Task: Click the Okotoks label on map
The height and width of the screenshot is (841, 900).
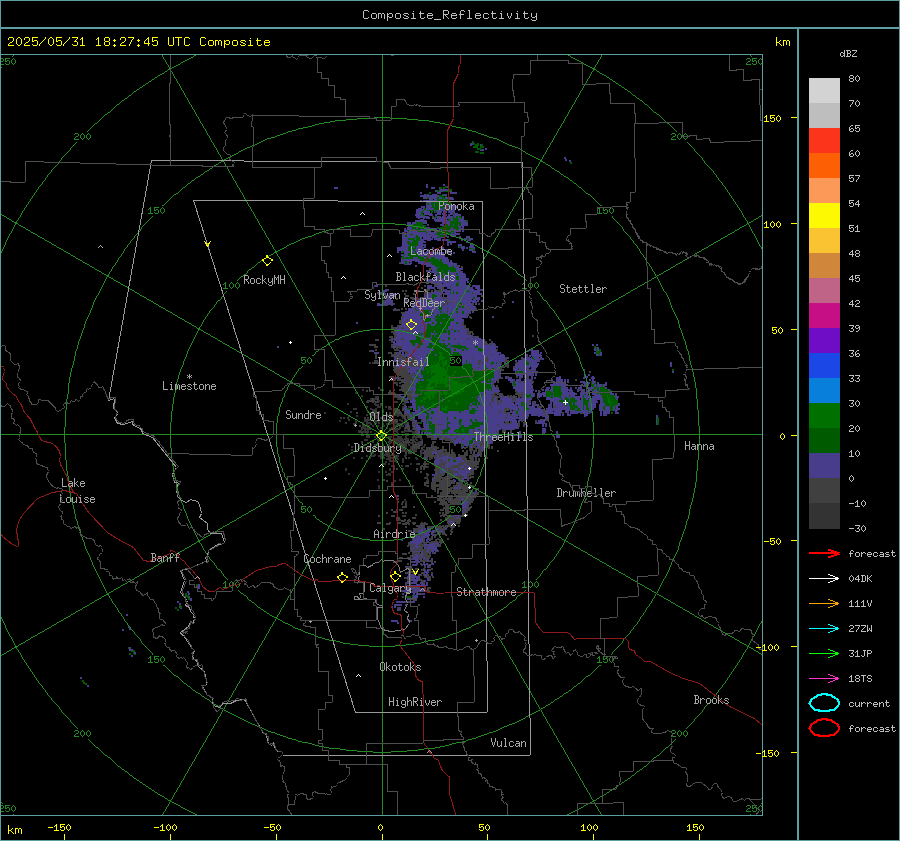Action: 400,667
